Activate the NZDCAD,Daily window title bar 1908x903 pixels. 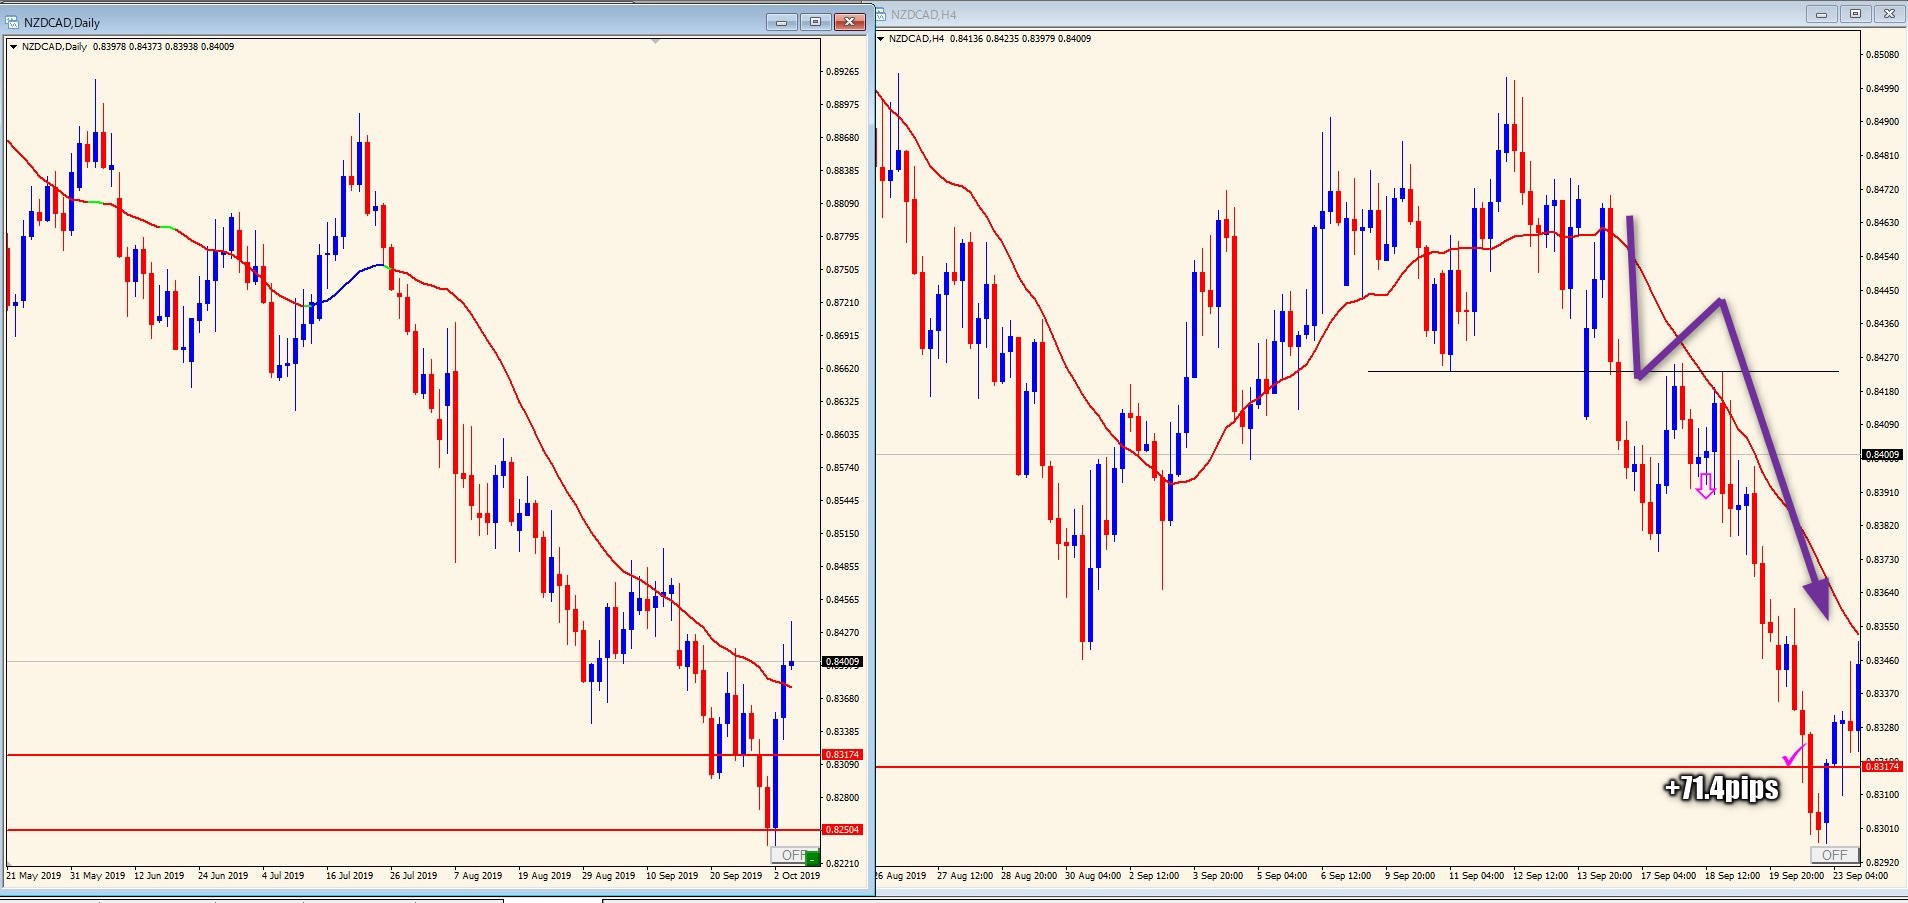pos(400,22)
